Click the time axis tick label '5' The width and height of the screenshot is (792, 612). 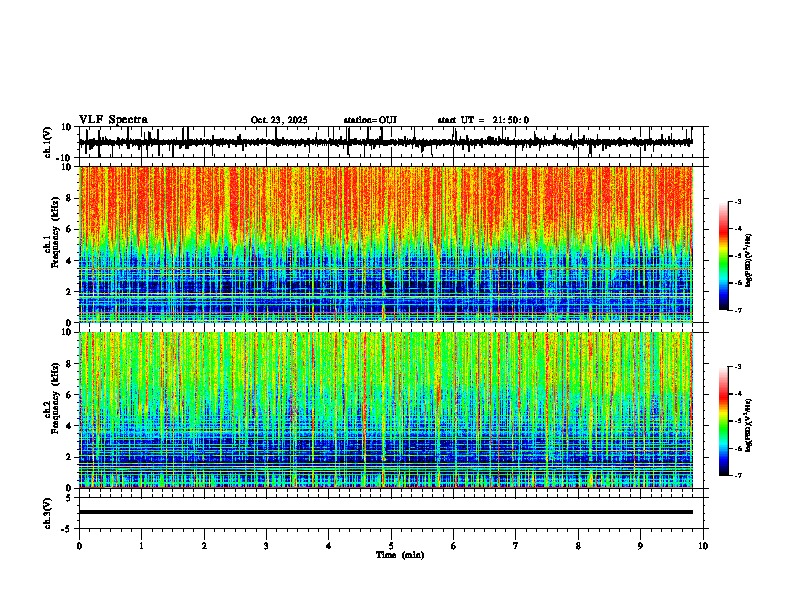pyautogui.click(x=391, y=546)
